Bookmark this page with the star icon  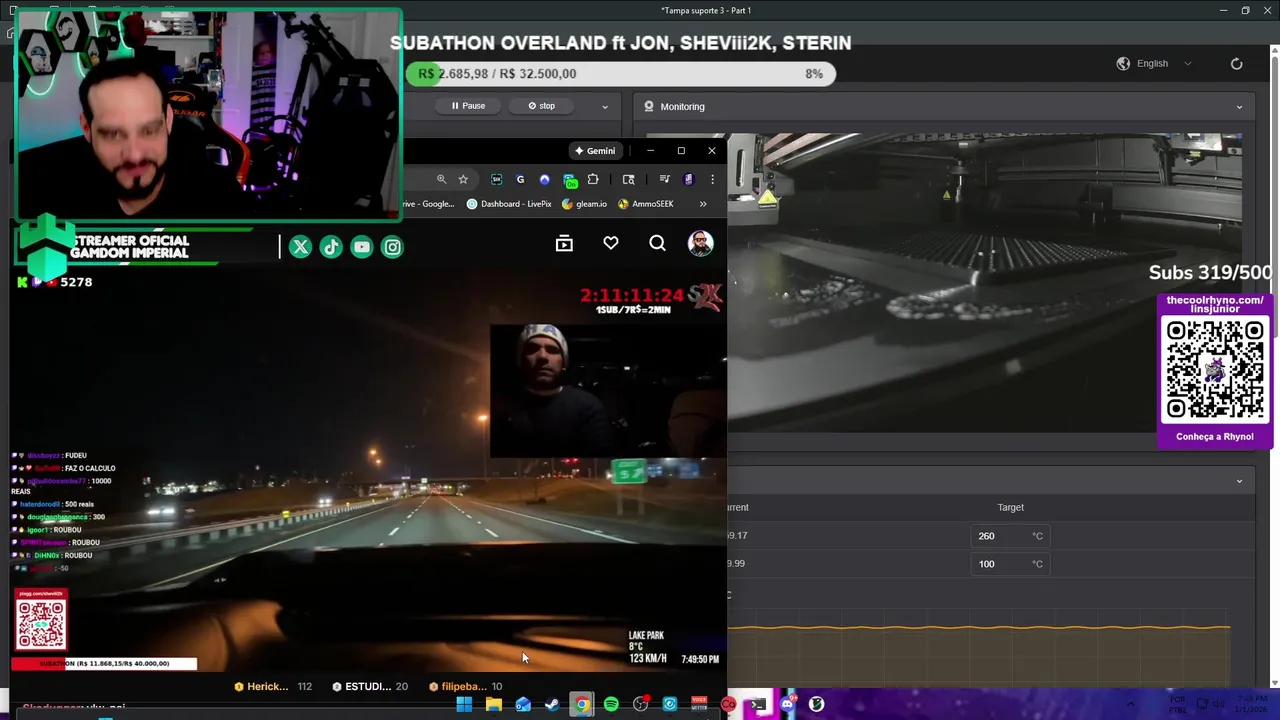(x=463, y=179)
